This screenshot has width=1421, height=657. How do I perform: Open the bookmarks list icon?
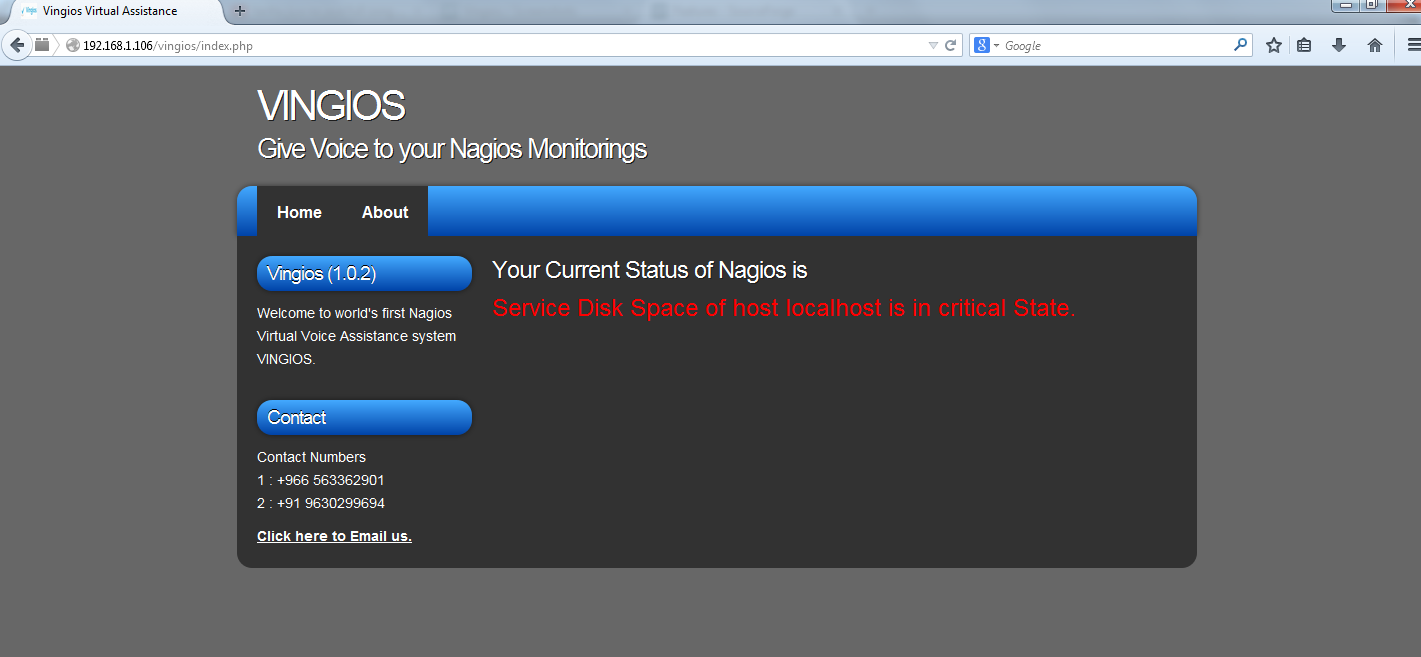click(1304, 44)
